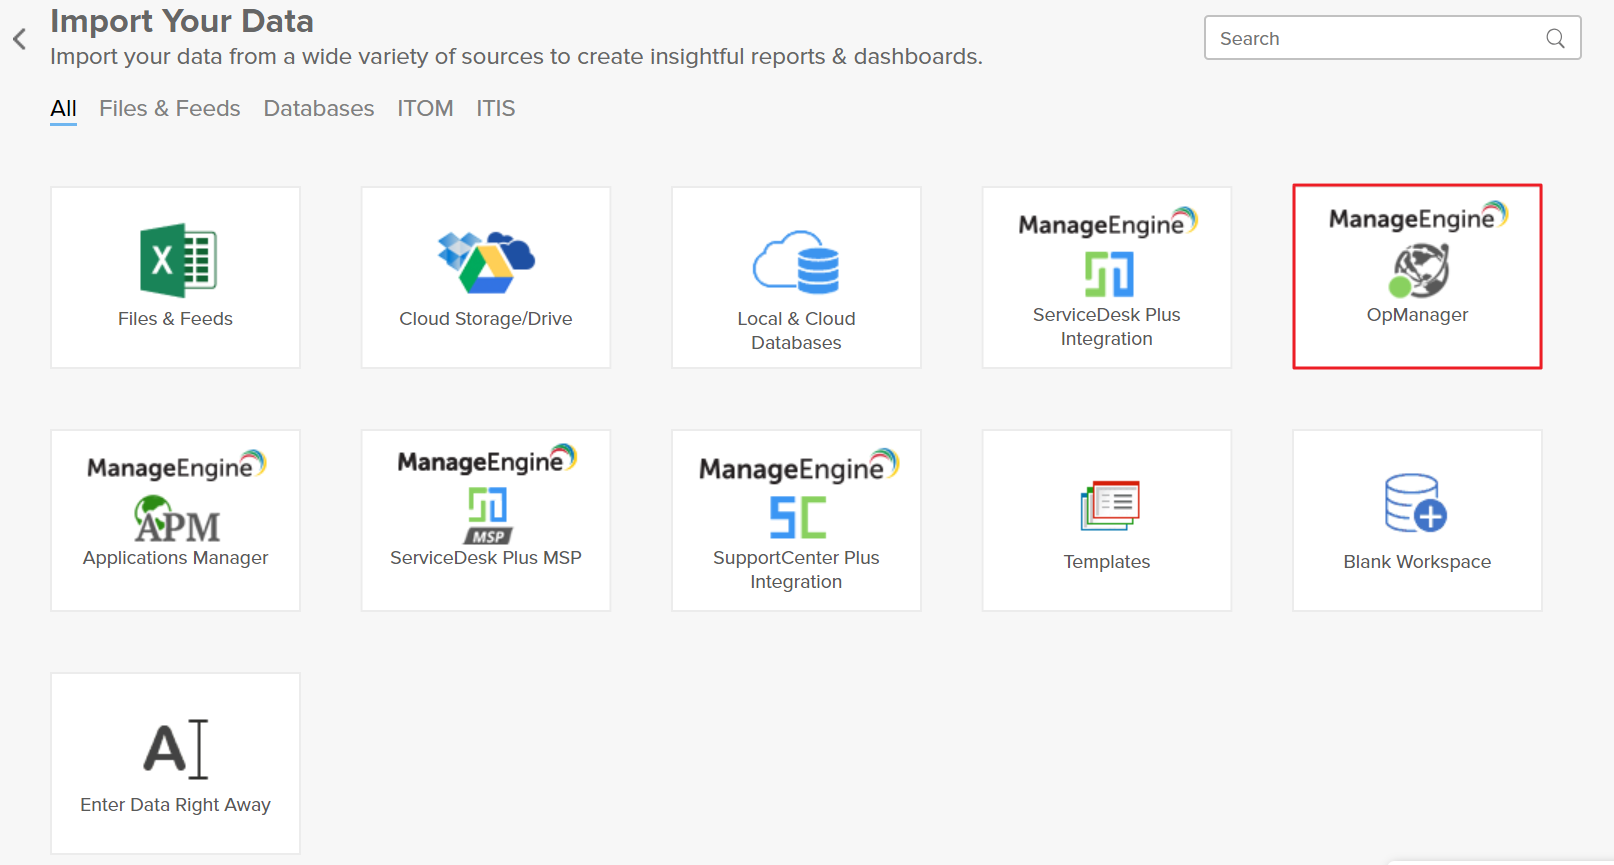Choose Enter Data Right Away label
The height and width of the screenshot is (865, 1614).
[x=176, y=805]
